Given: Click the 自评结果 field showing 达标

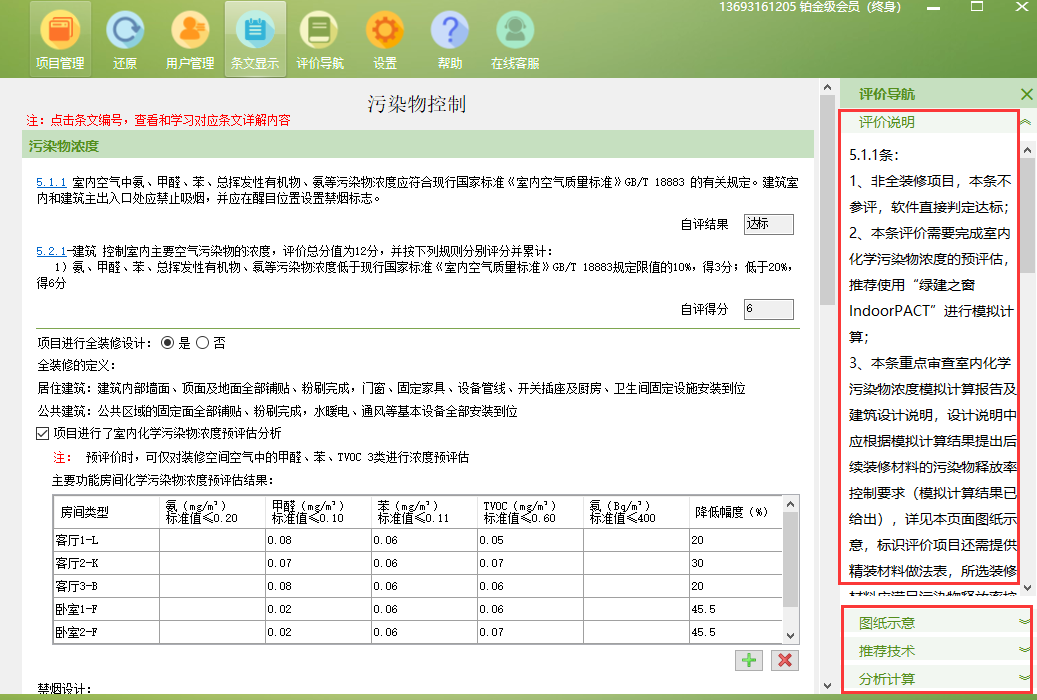Looking at the screenshot, I should tap(768, 224).
